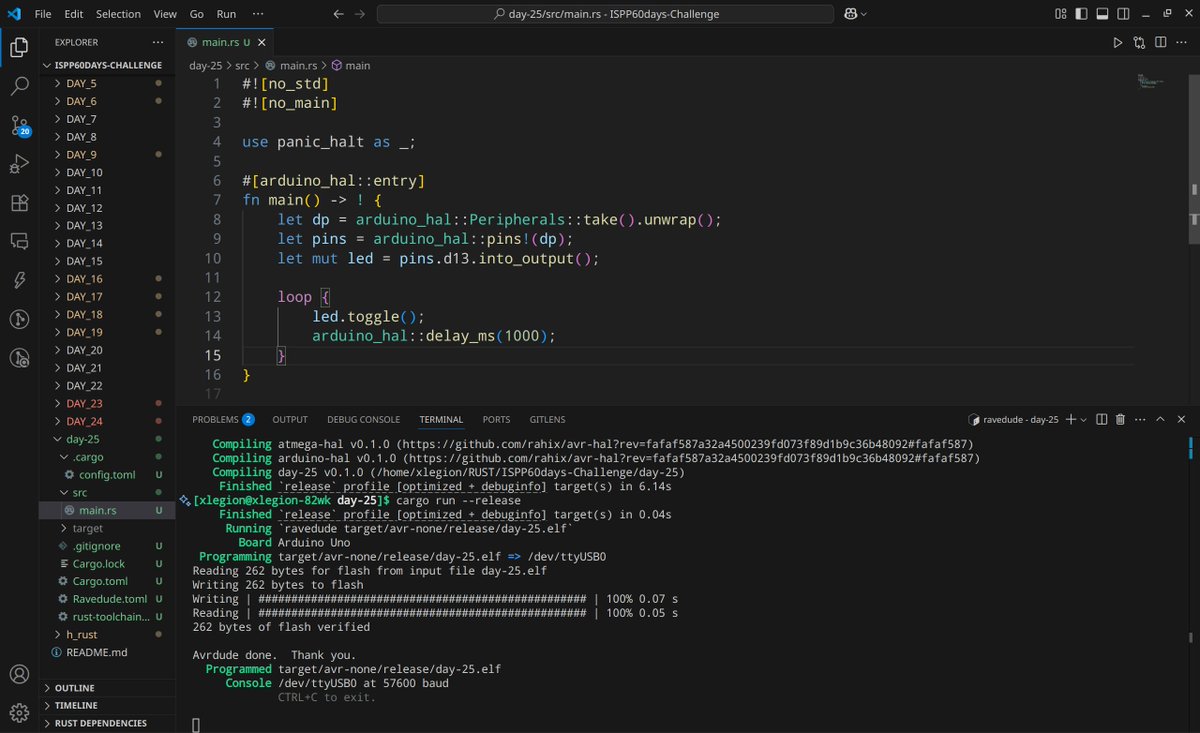Split the editor to the right

(1161, 42)
